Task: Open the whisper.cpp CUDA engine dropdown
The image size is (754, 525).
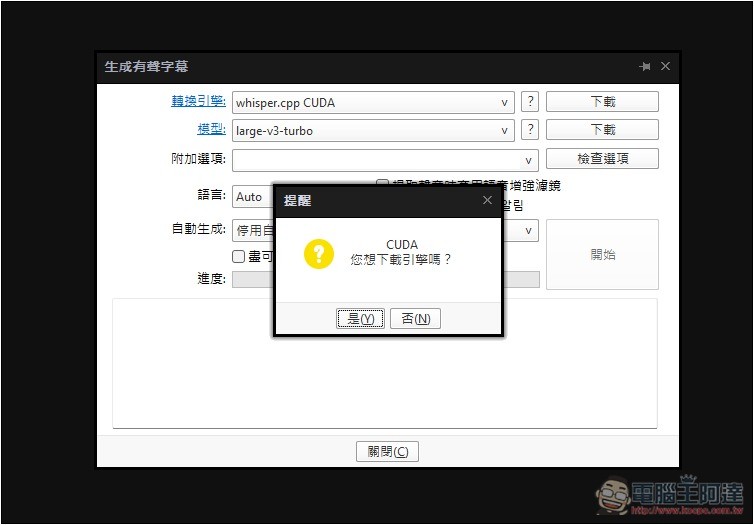Action: [373, 102]
